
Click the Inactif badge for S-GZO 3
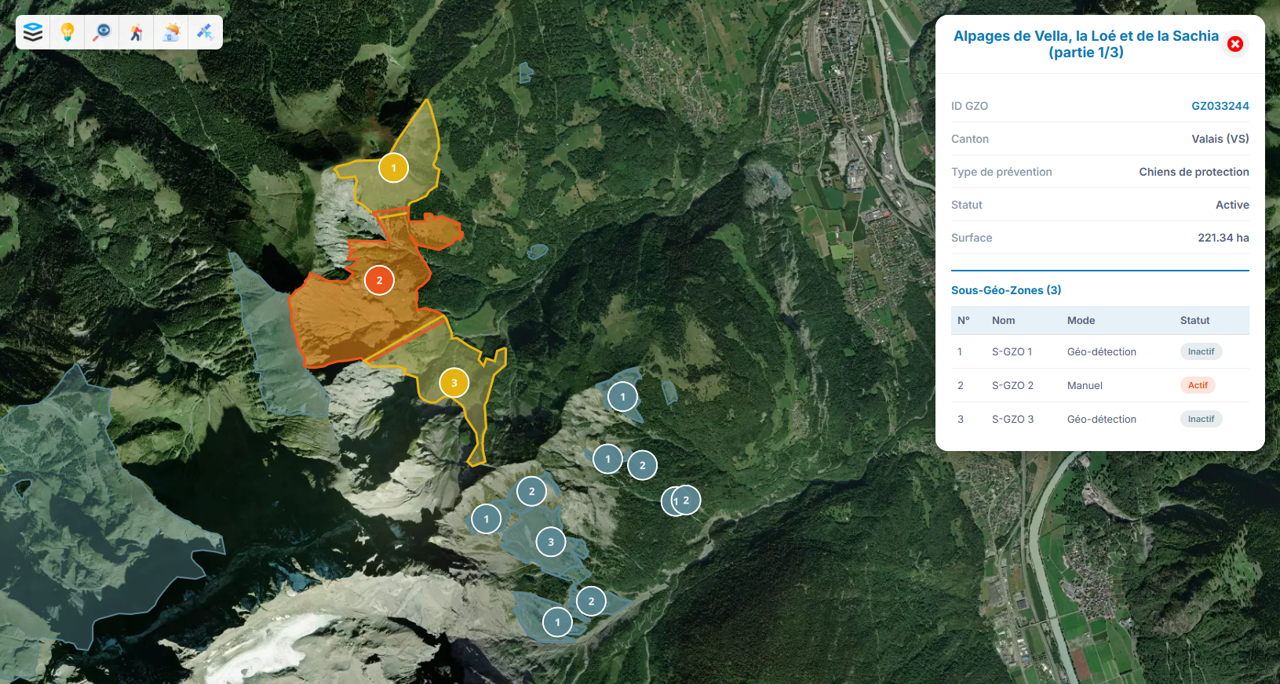(x=1200, y=419)
